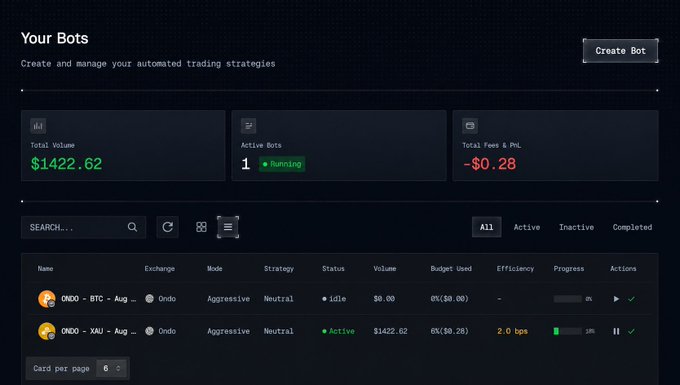This screenshot has height=385, width=680.
Task: Click the $1422.62 volume table cell
Action: 390,331
